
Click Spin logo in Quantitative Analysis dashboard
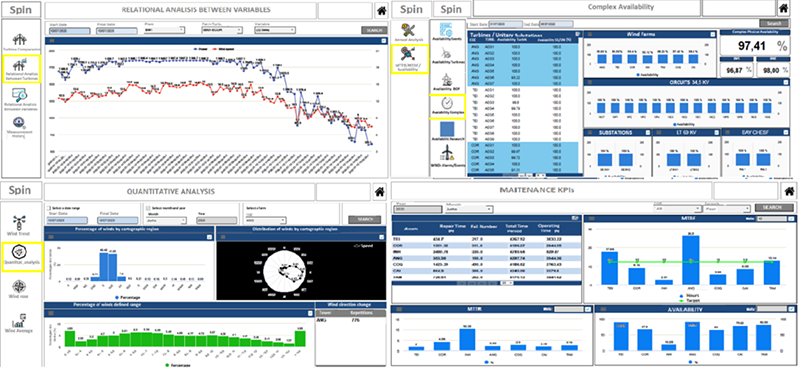click(20, 190)
